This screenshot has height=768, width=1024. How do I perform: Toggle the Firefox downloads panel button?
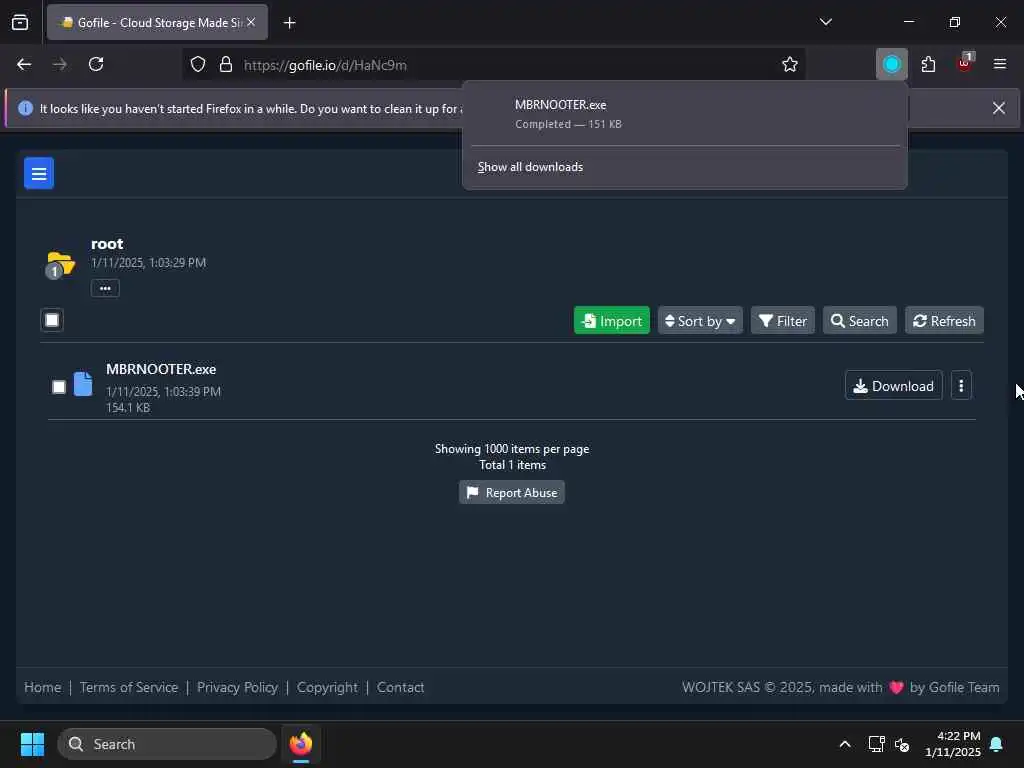tap(891, 64)
